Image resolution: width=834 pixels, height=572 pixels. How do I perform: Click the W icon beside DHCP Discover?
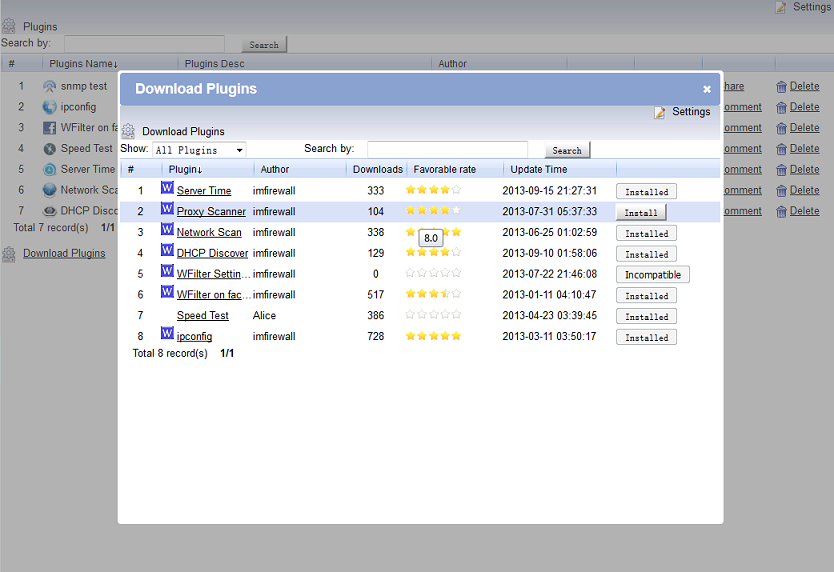click(167, 250)
